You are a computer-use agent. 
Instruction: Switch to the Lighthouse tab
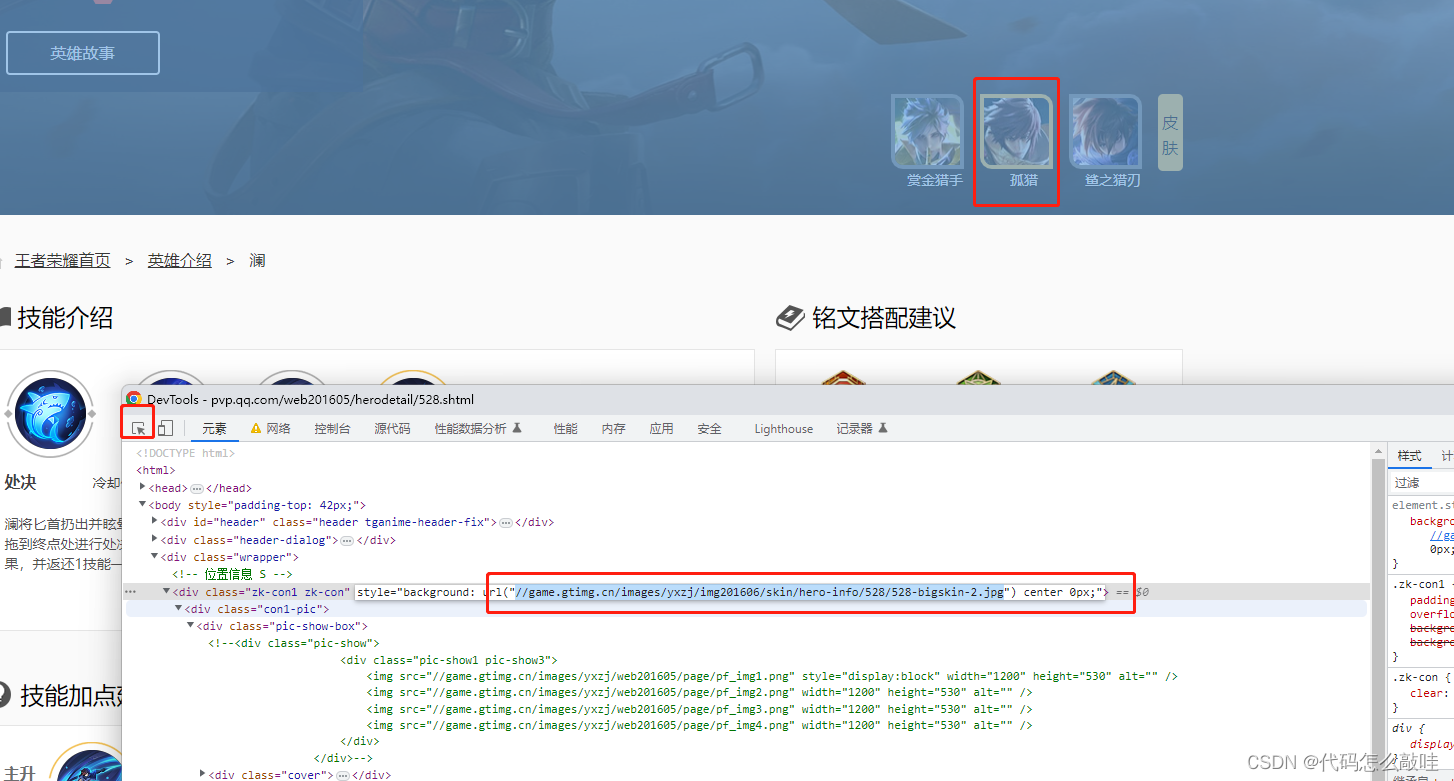click(784, 428)
